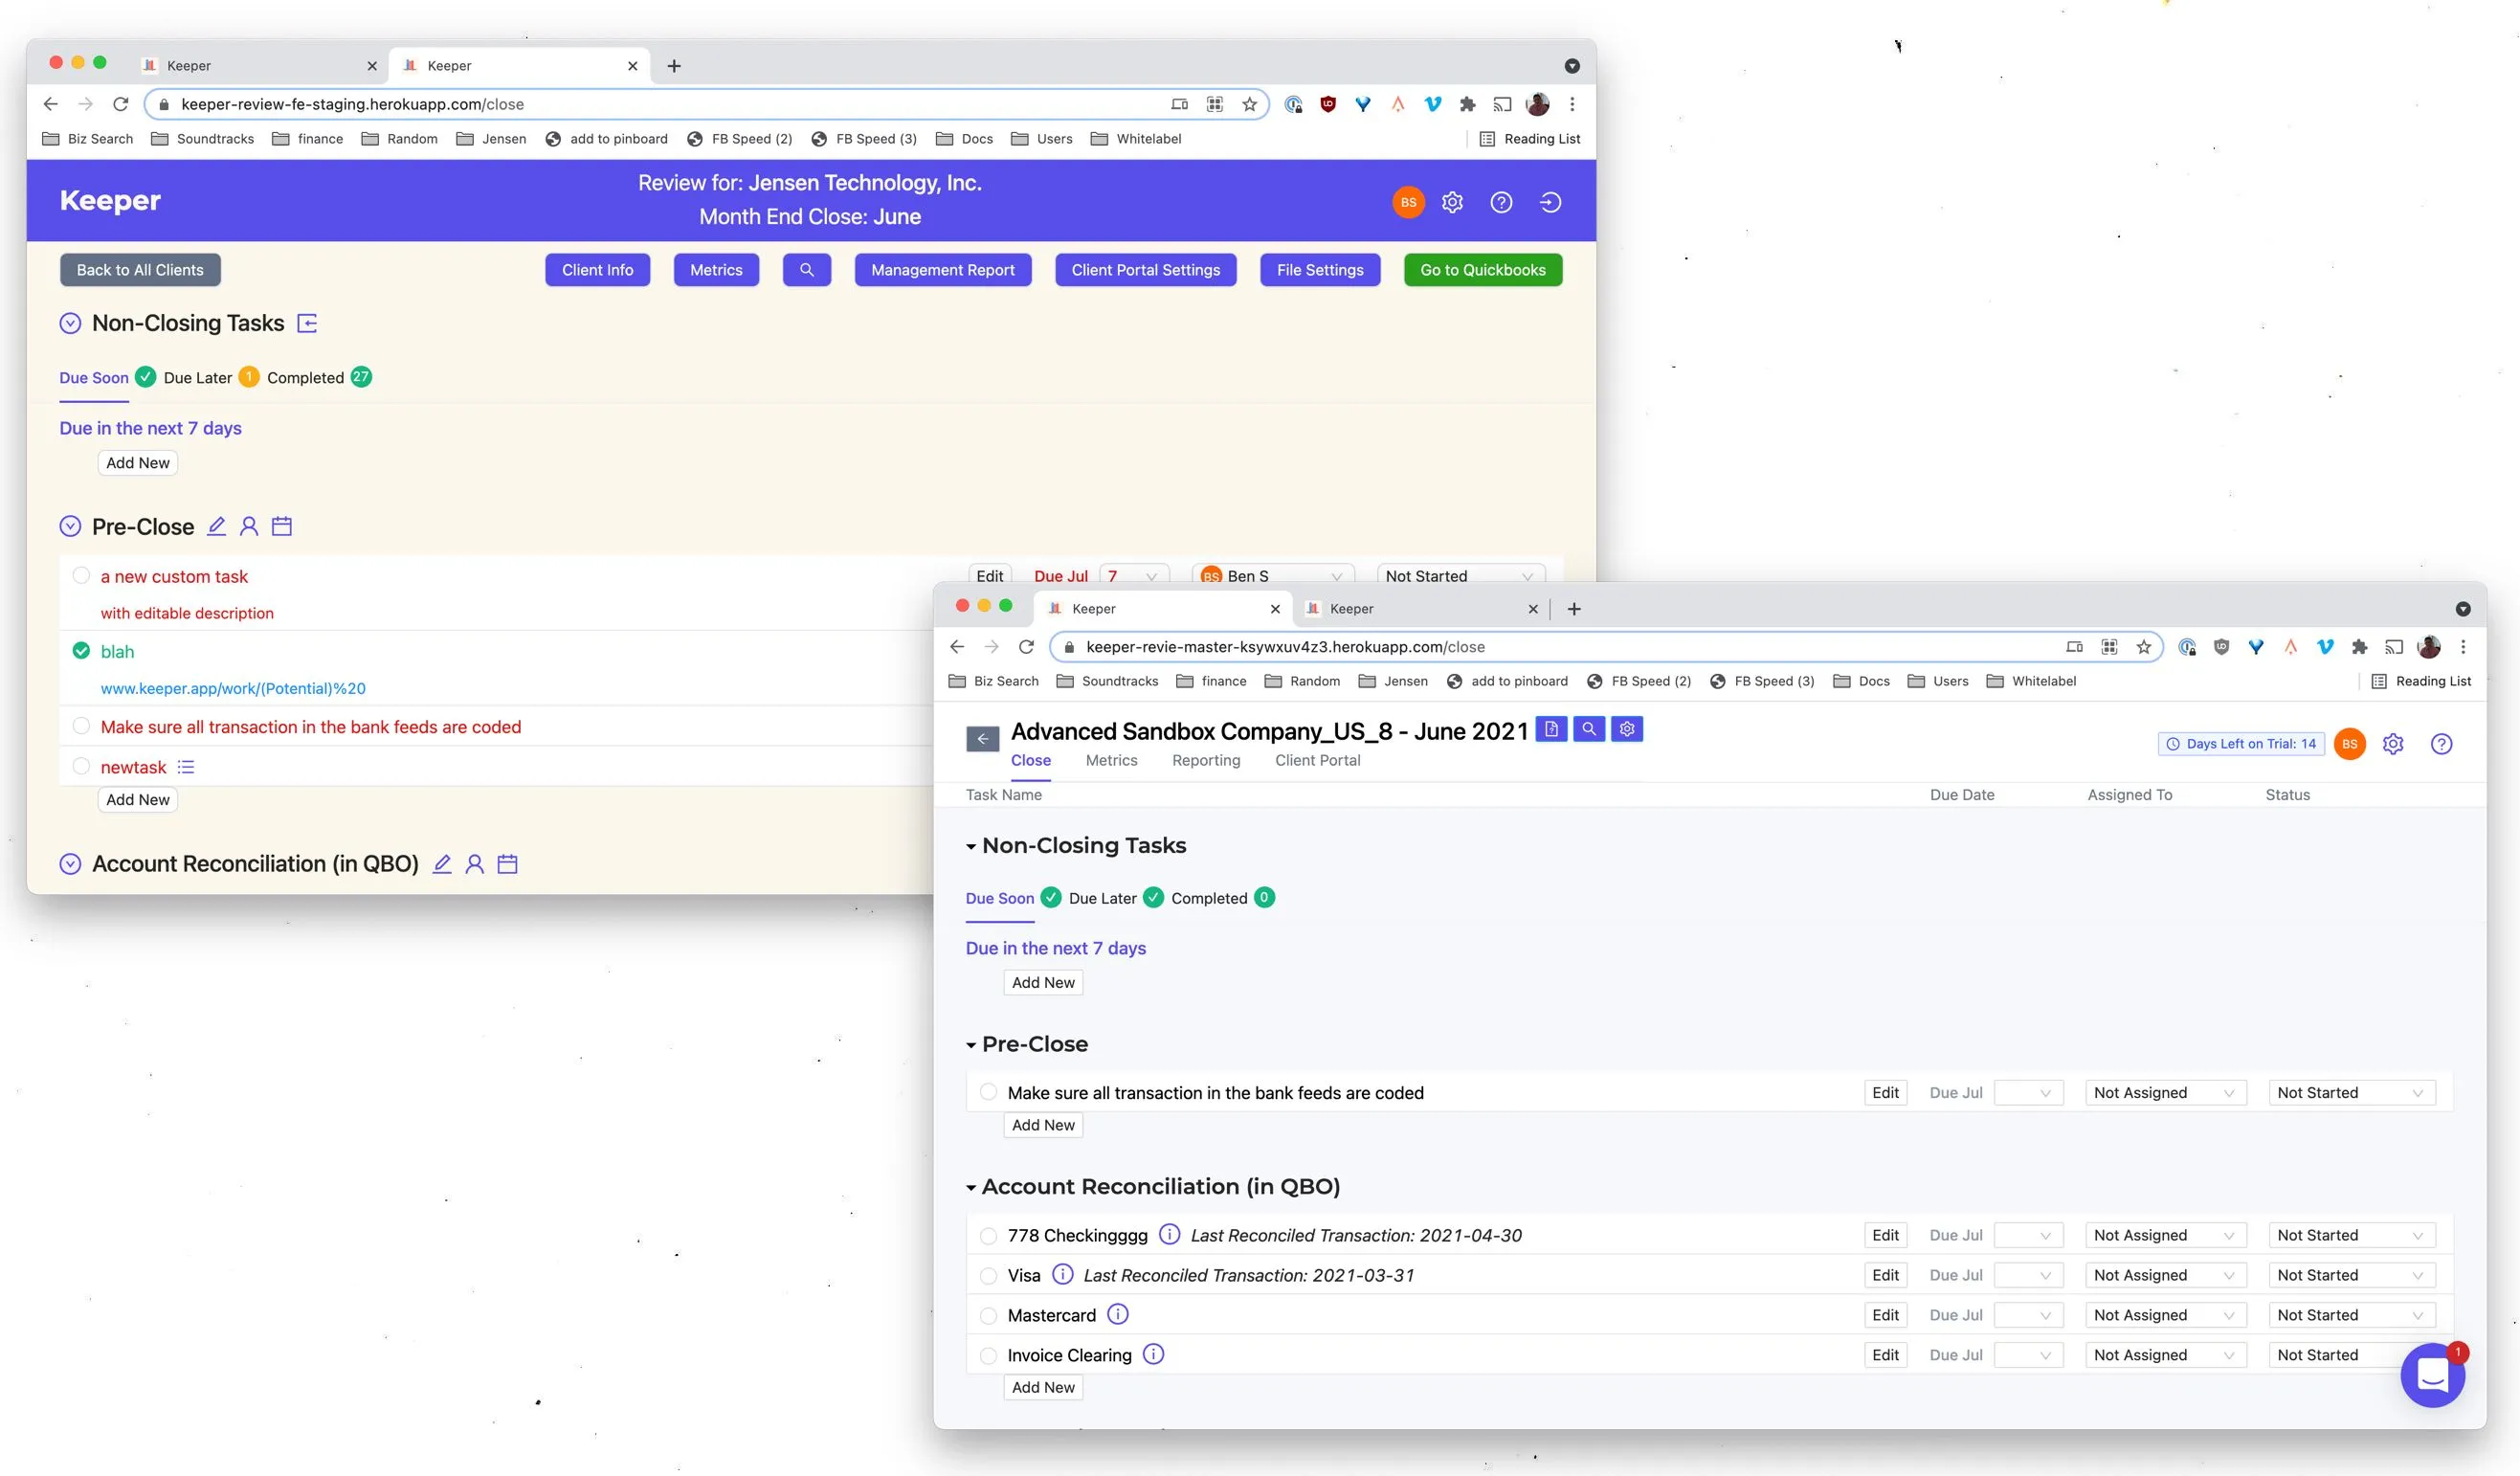Screen dimensions: 2520x1476
Task: Open Not Assigned dropdown for Mastercard row
Action: click(2165, 1315)
